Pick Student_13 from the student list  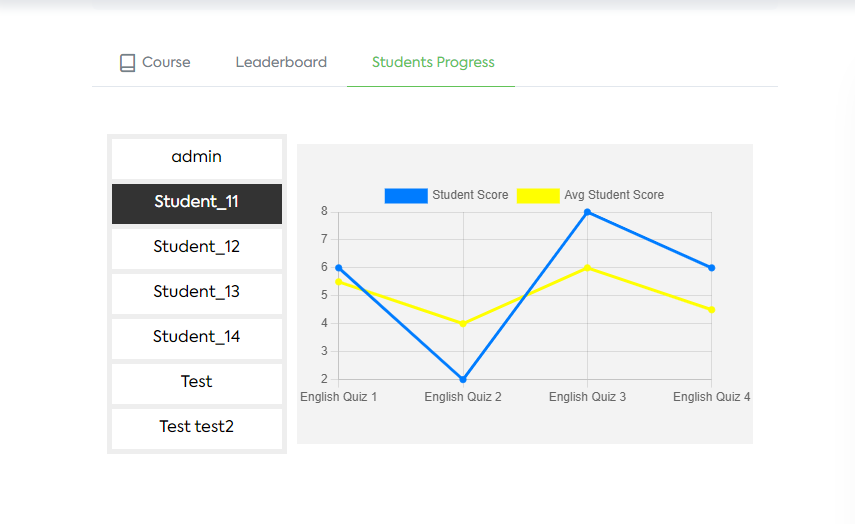pyautogui.click(x=197, y=293)
